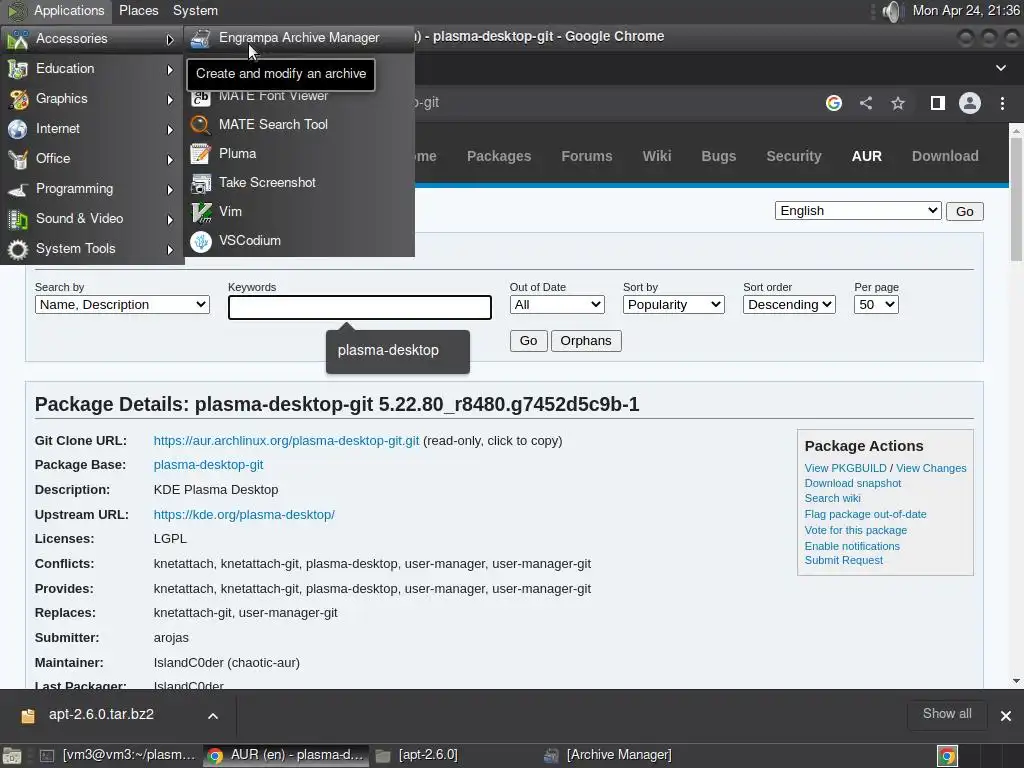The image size is (1024, 768).
Task: Go to the Wiki nav tab
Action: (656, 156)
